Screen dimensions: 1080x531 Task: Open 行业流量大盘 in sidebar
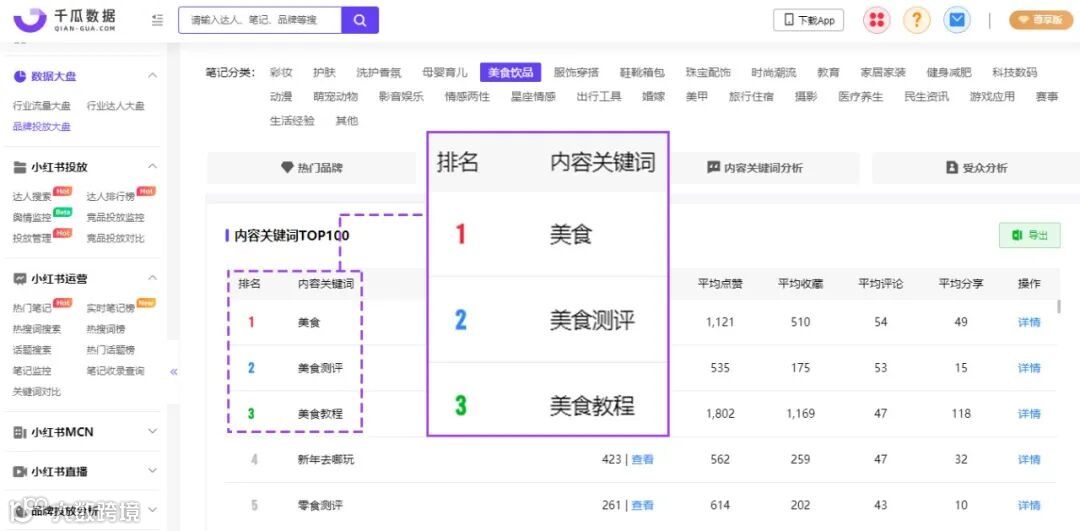point(41,106)
